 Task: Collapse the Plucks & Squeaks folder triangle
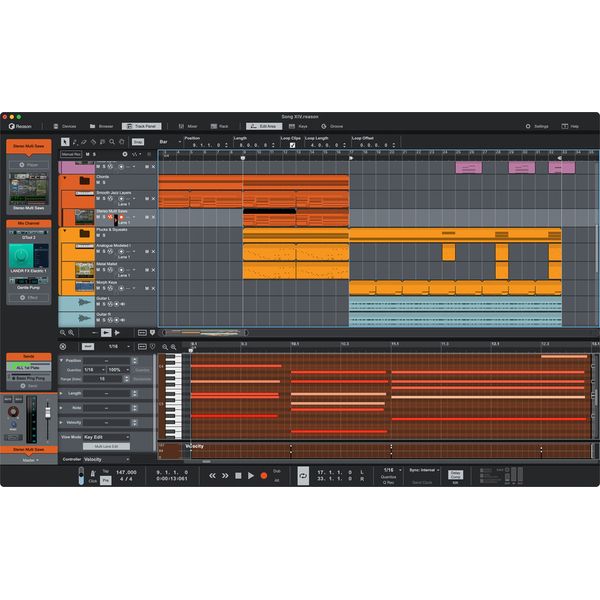click(65, 231)
